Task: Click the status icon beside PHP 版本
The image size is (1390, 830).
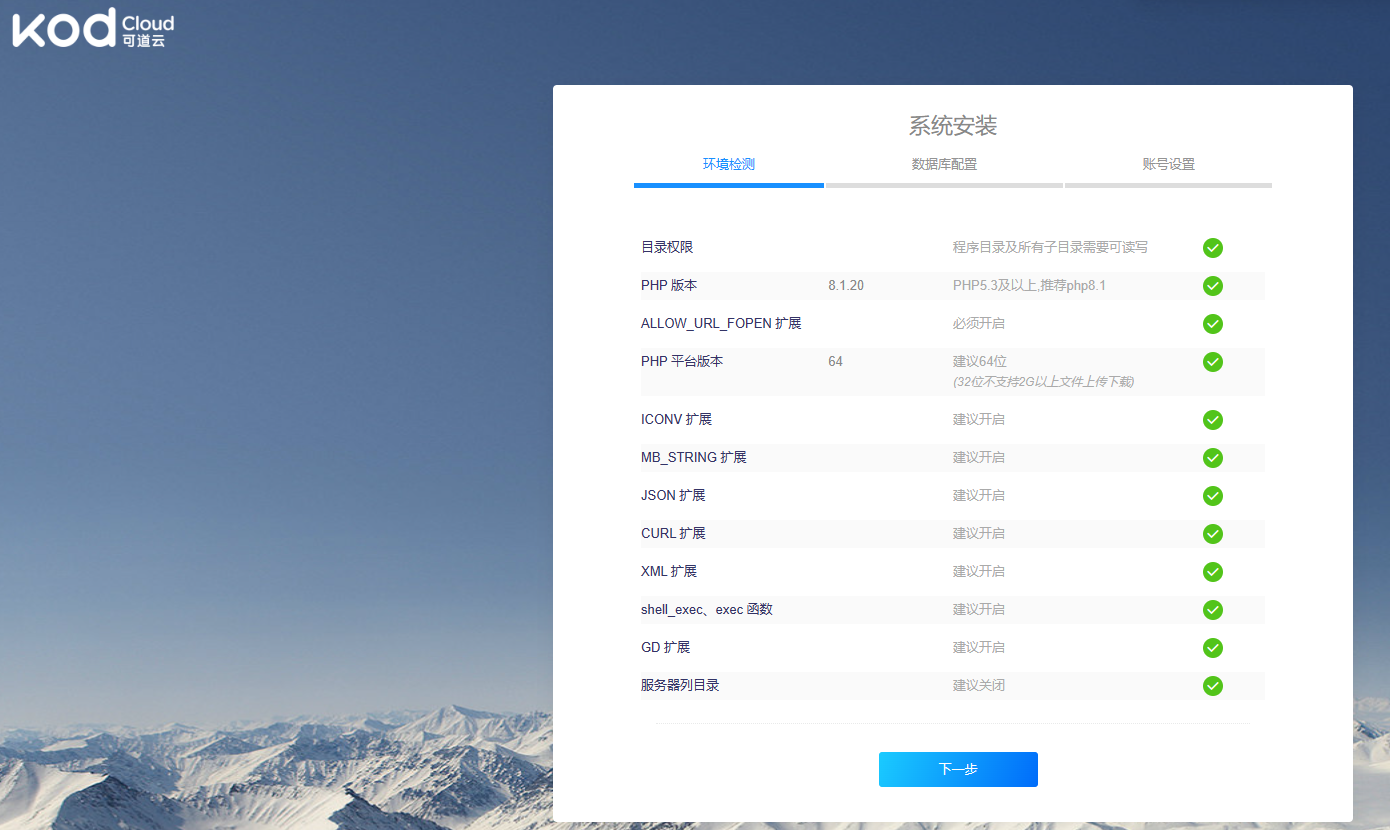Action: click(x=1213, y=286)
